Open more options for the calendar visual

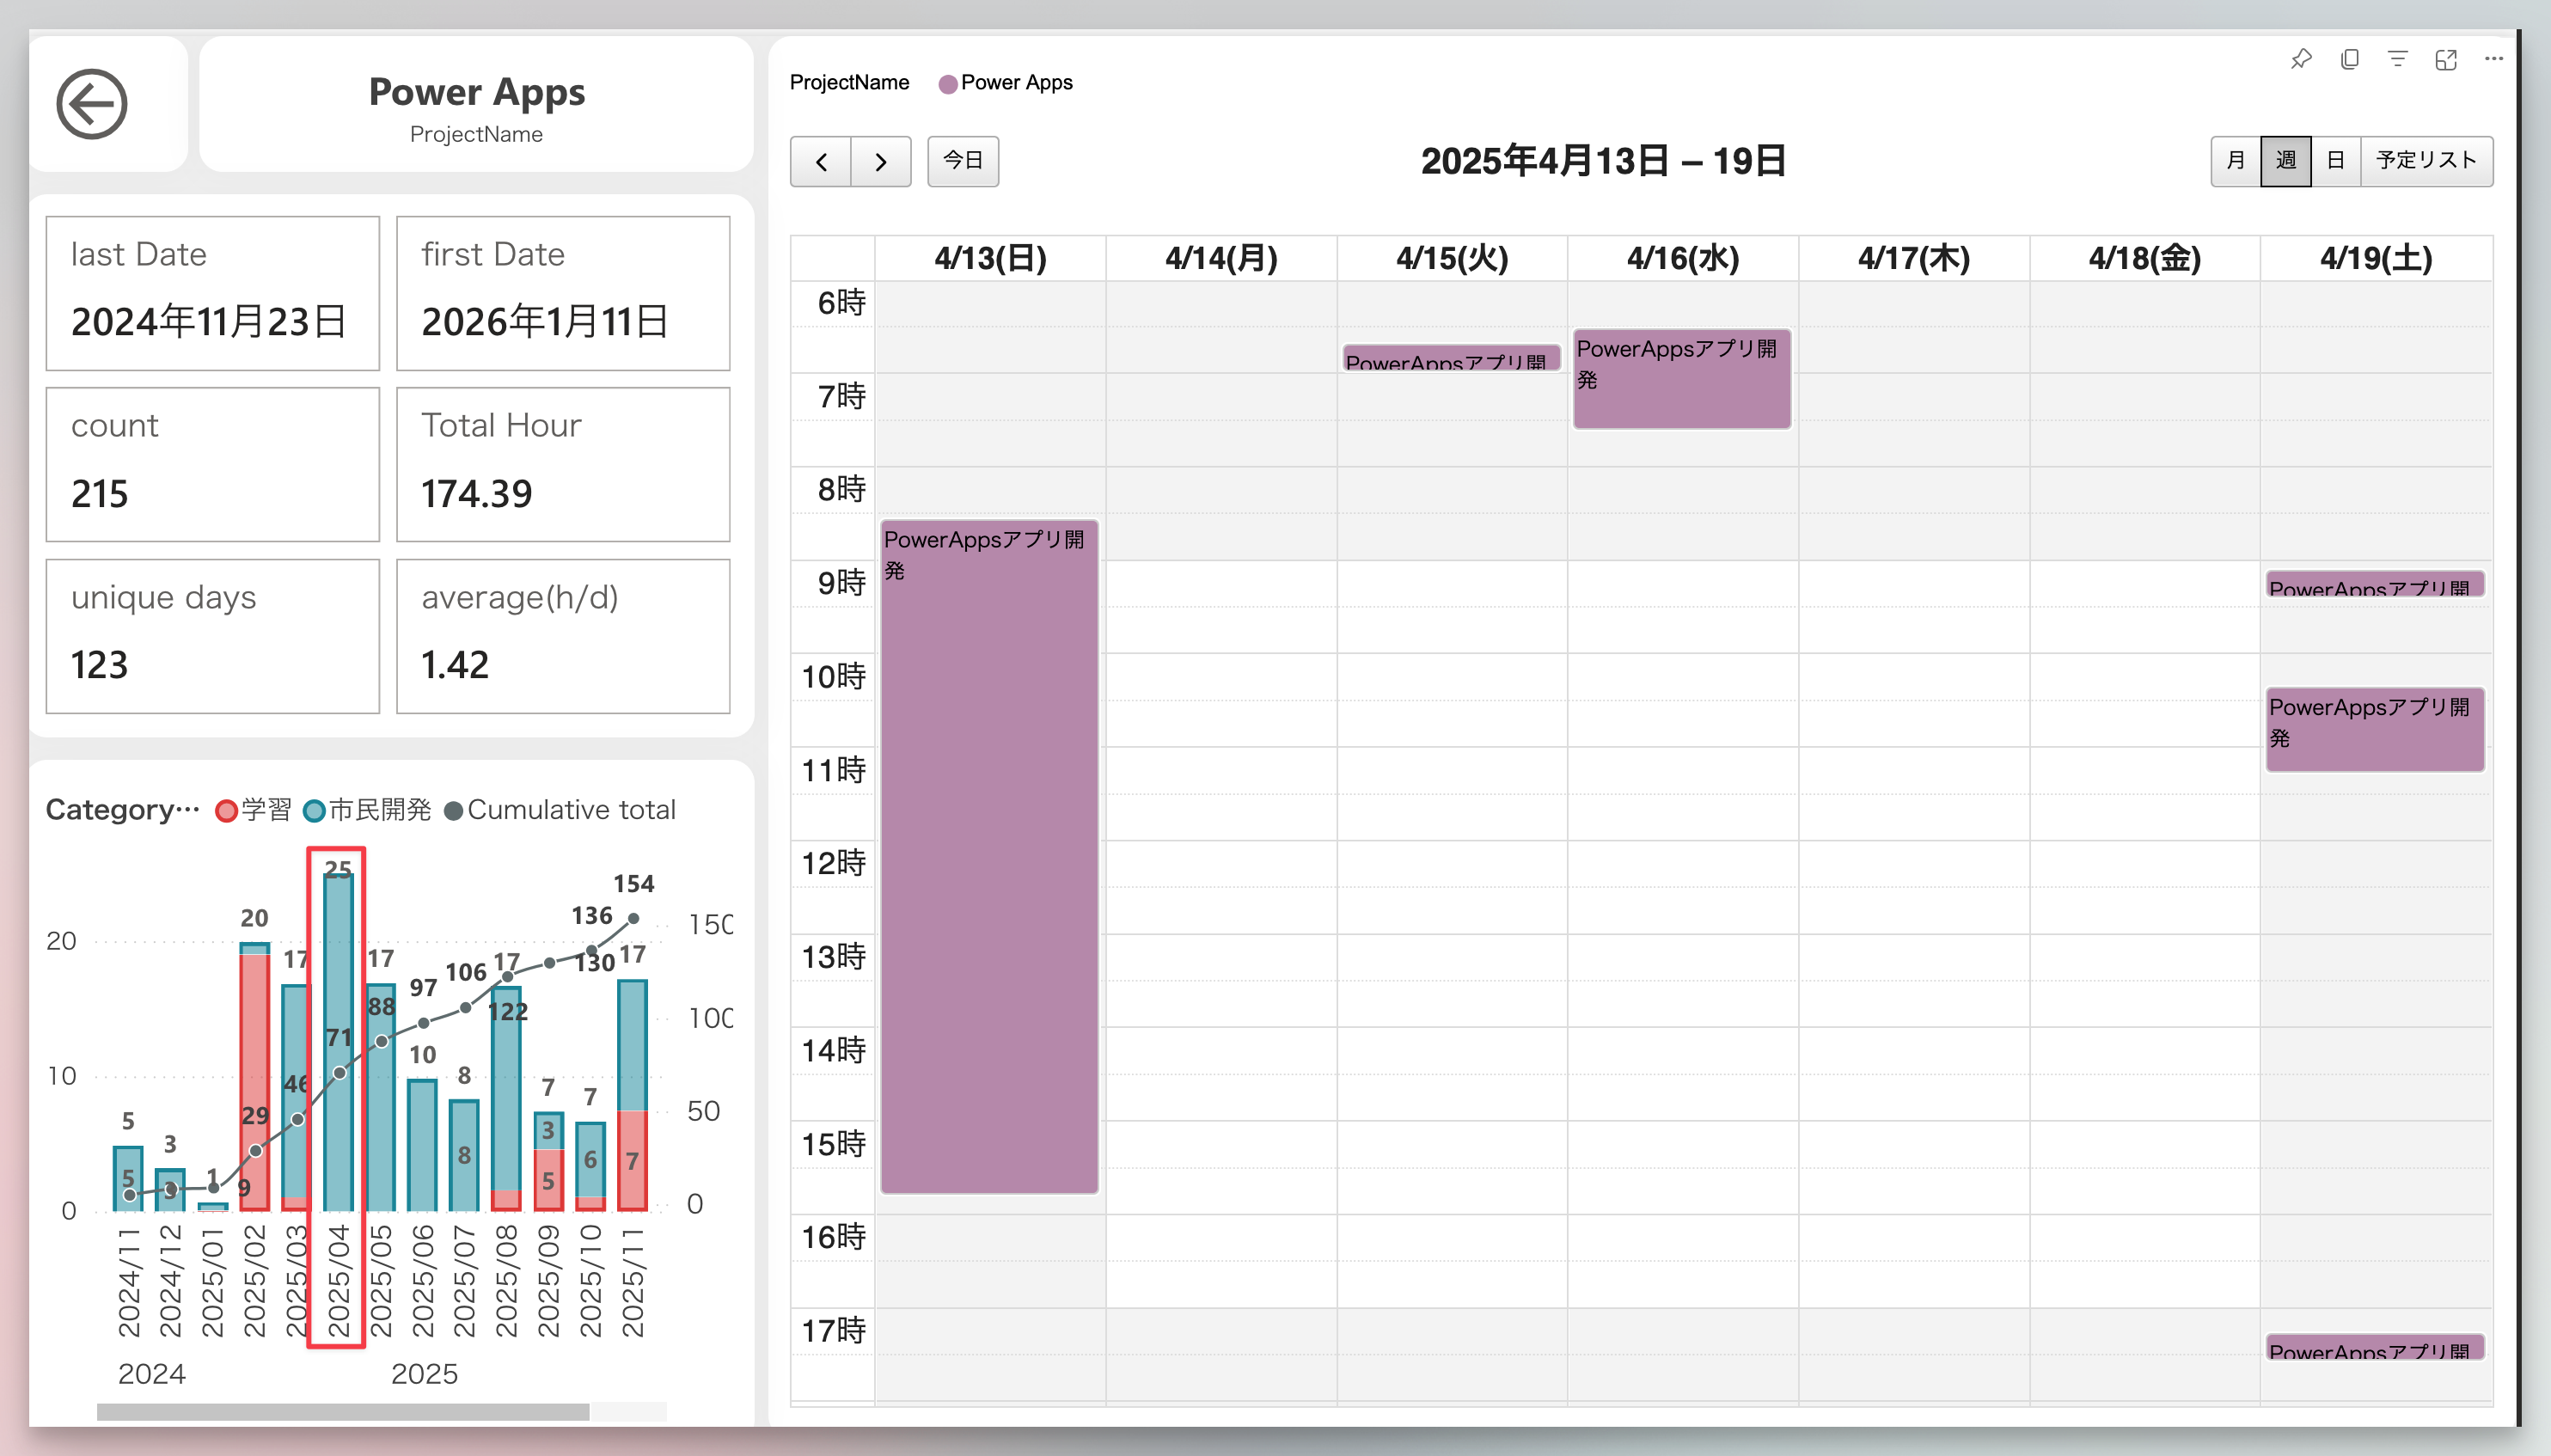point(2494,59)
